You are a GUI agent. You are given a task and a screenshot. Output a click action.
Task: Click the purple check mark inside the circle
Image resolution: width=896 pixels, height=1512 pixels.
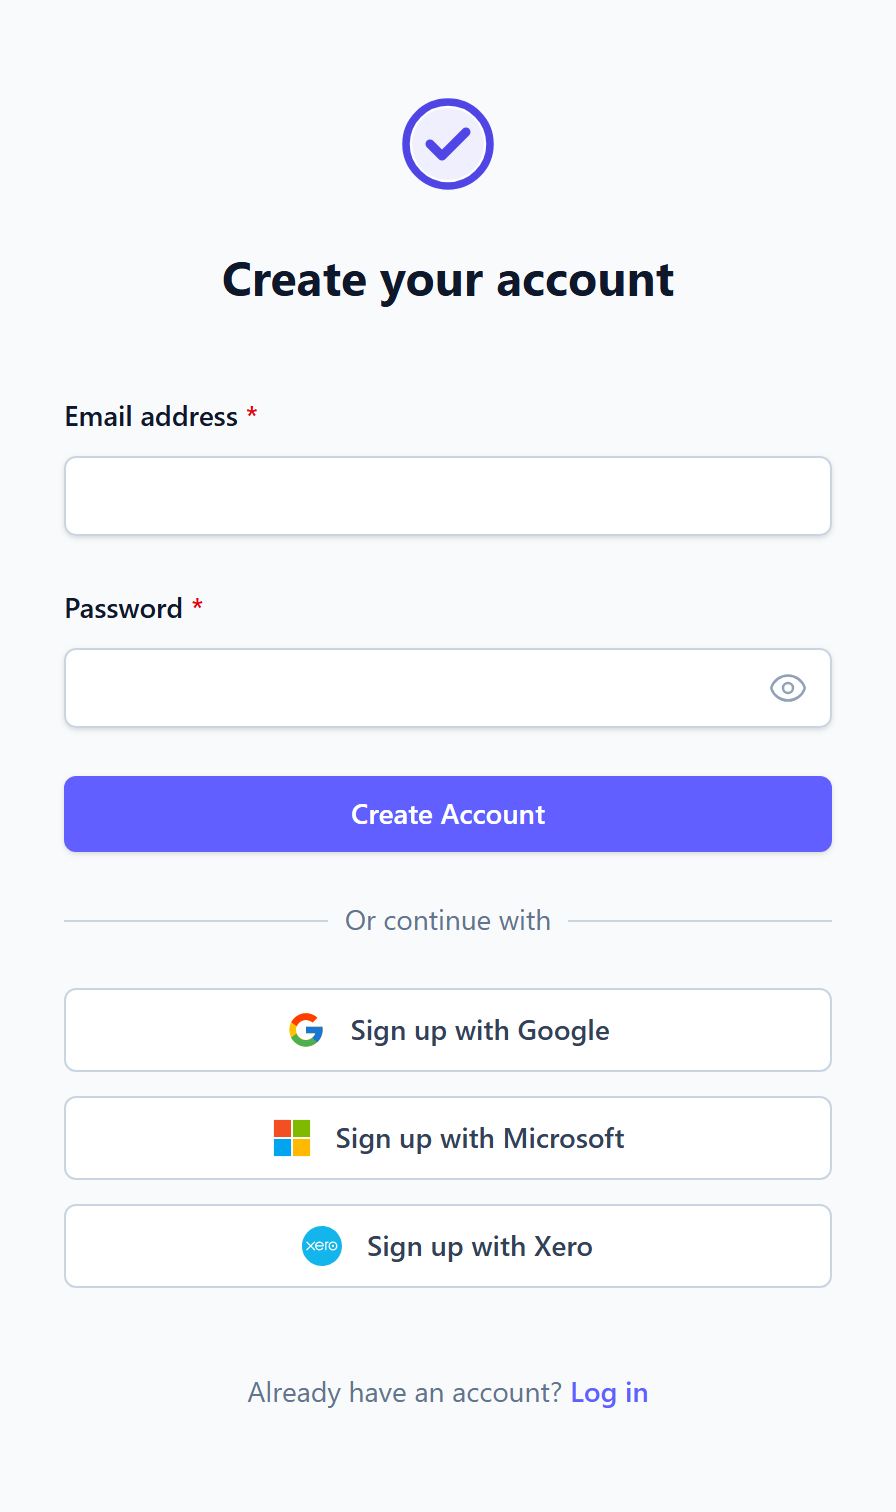(447, 143)
